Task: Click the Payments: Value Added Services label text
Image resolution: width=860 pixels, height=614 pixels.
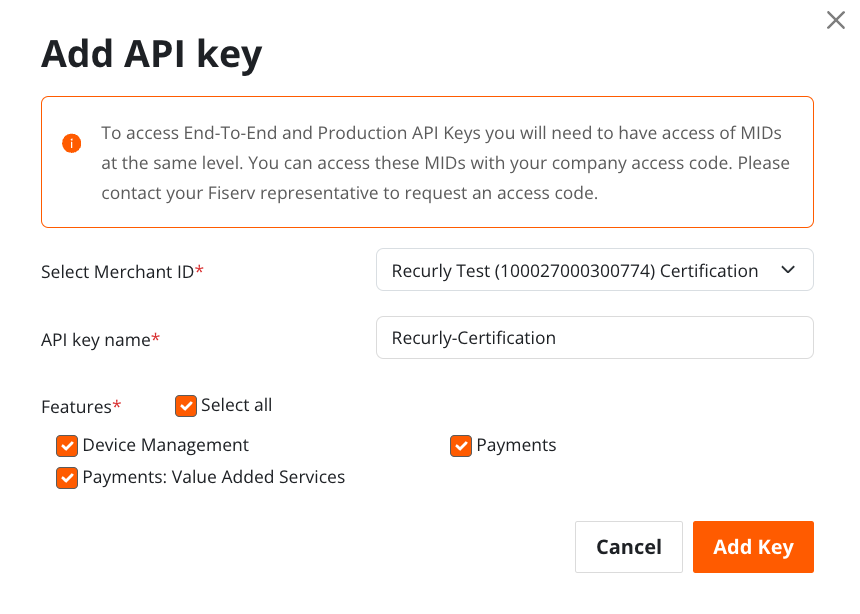Action: click(214, 477)
